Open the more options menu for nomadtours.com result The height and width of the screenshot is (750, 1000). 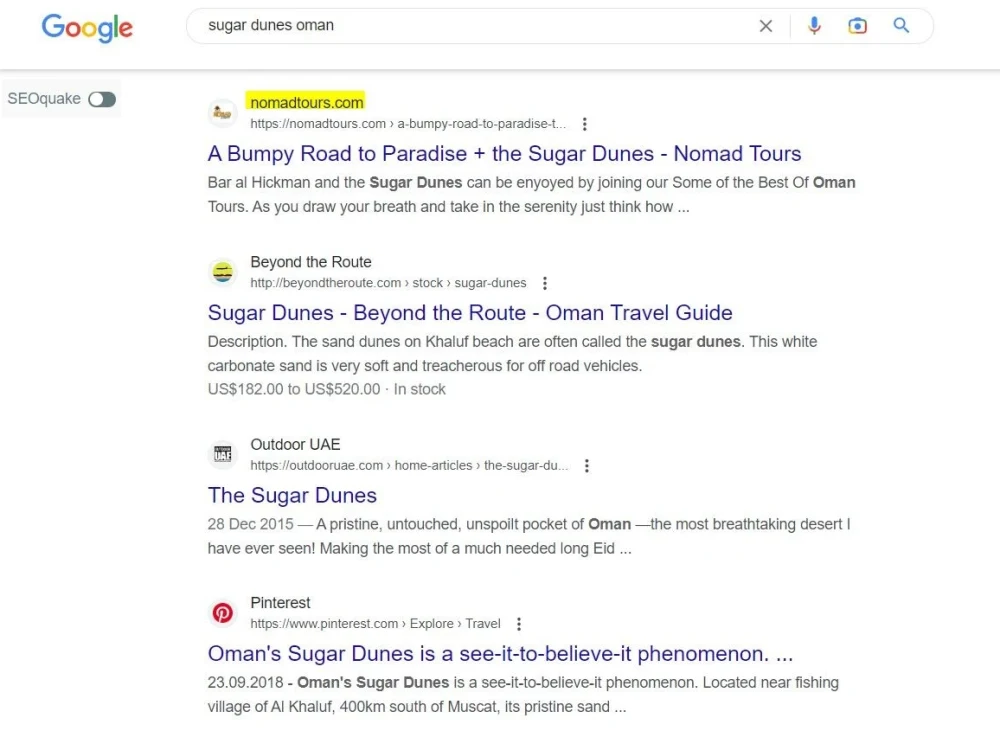point(584,124)
